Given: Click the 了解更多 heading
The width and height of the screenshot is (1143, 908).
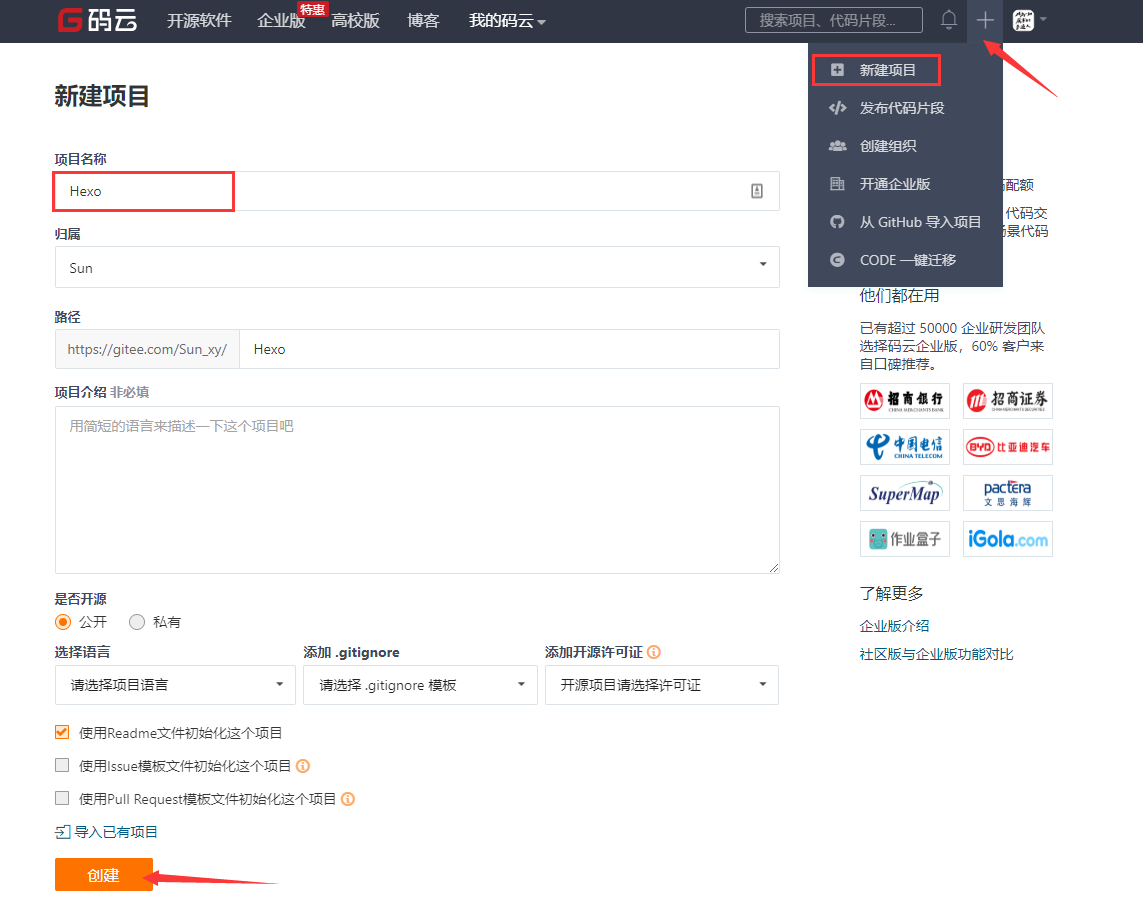Looking at the screenshot, I should click(892, 593).
